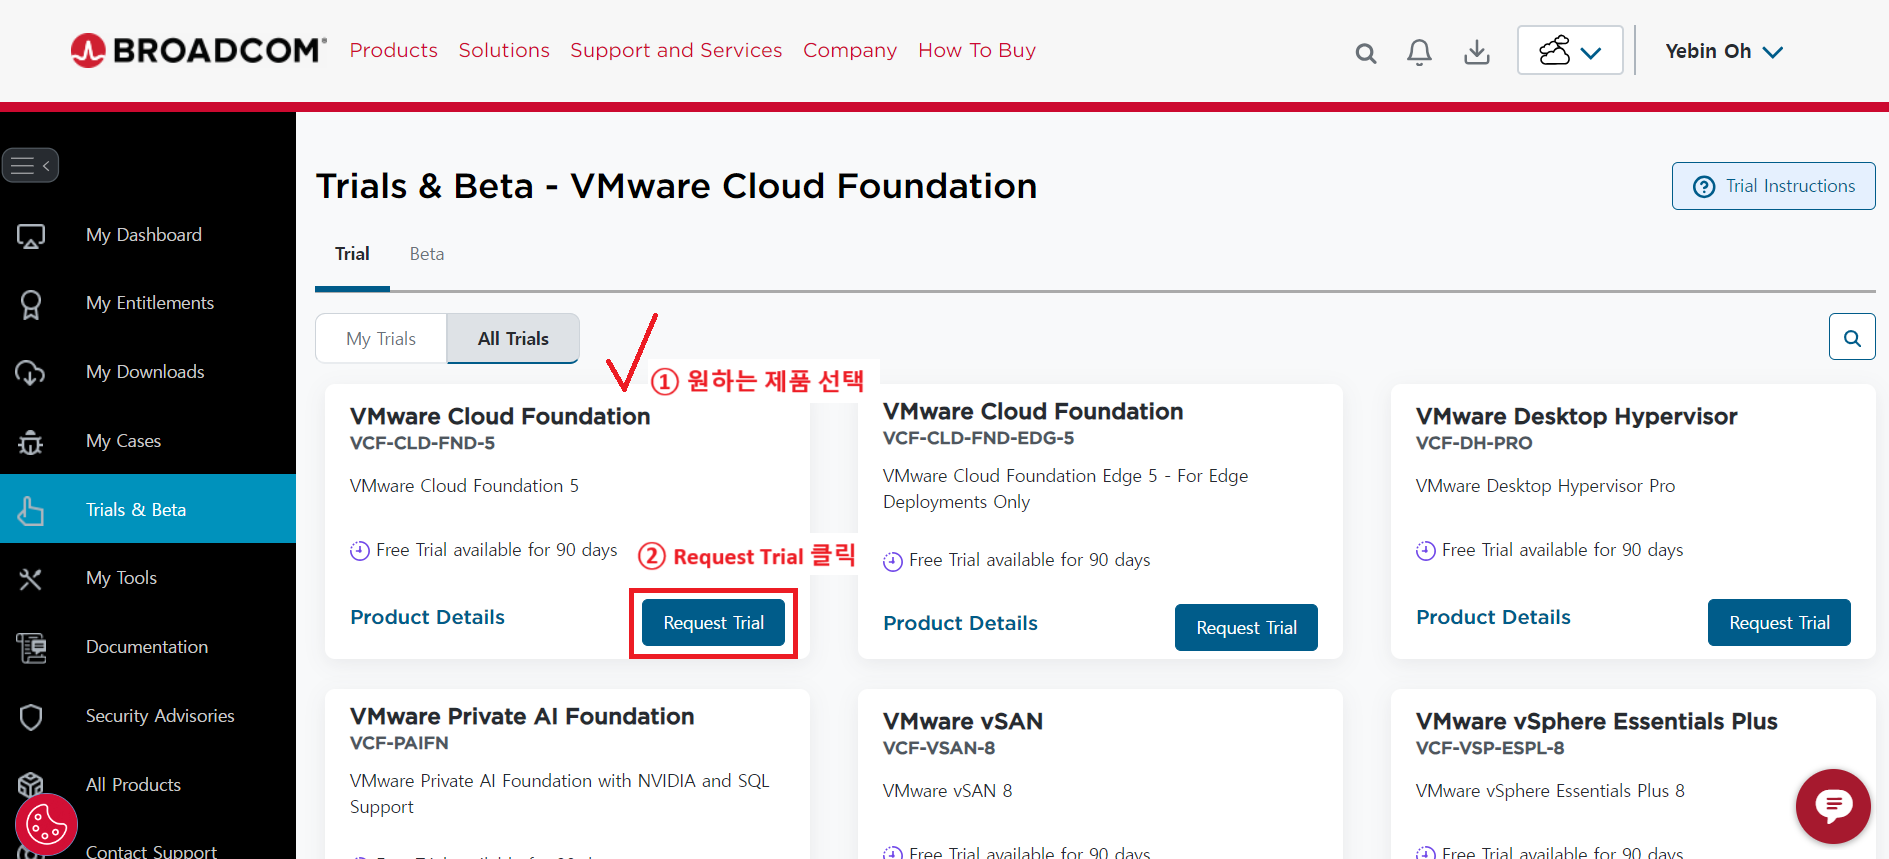Expand the Products navigation menu

click(x=393, y=50)
